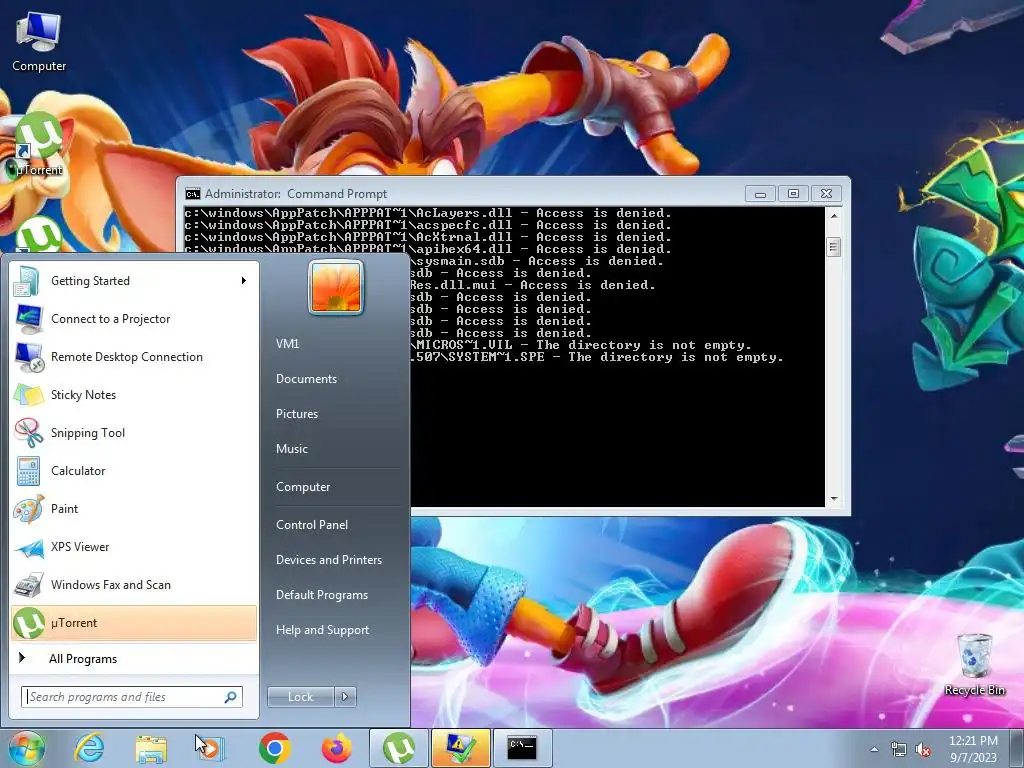The image size is (1024, 768).
Task: Select the µTorrent desktop shortcut
Action: click(39, 145)
